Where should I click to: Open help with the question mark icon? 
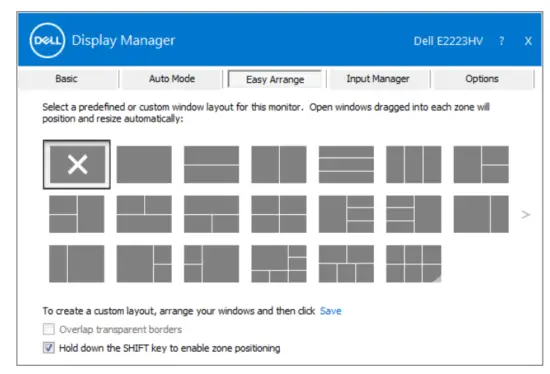click(x=502, y=41)
